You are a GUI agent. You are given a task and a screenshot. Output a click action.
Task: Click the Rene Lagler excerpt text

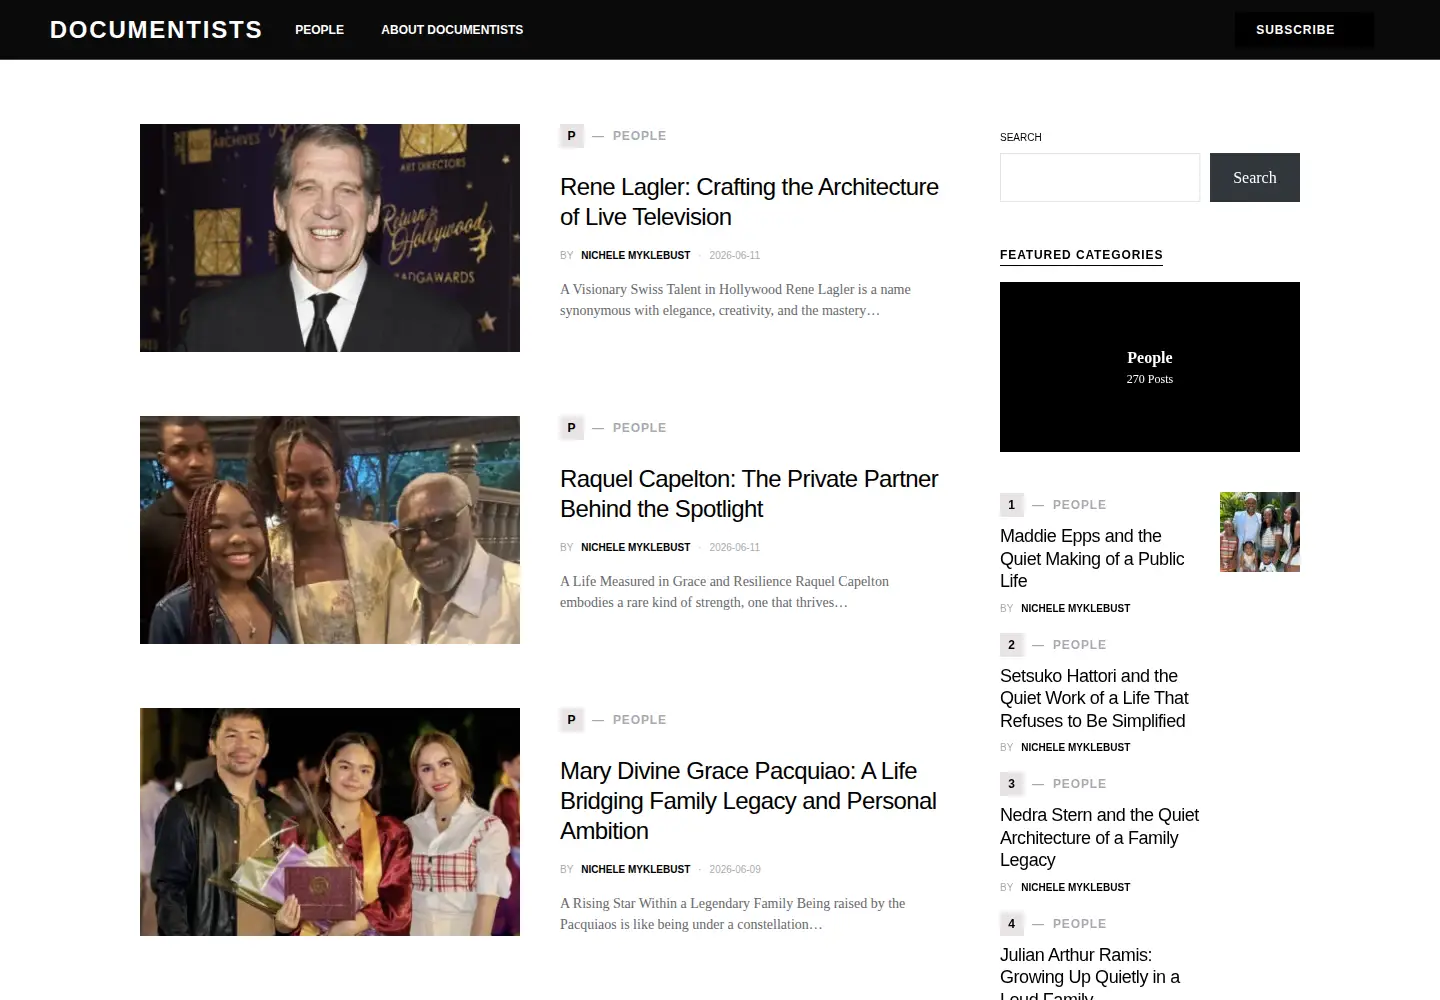coord(735,300)
